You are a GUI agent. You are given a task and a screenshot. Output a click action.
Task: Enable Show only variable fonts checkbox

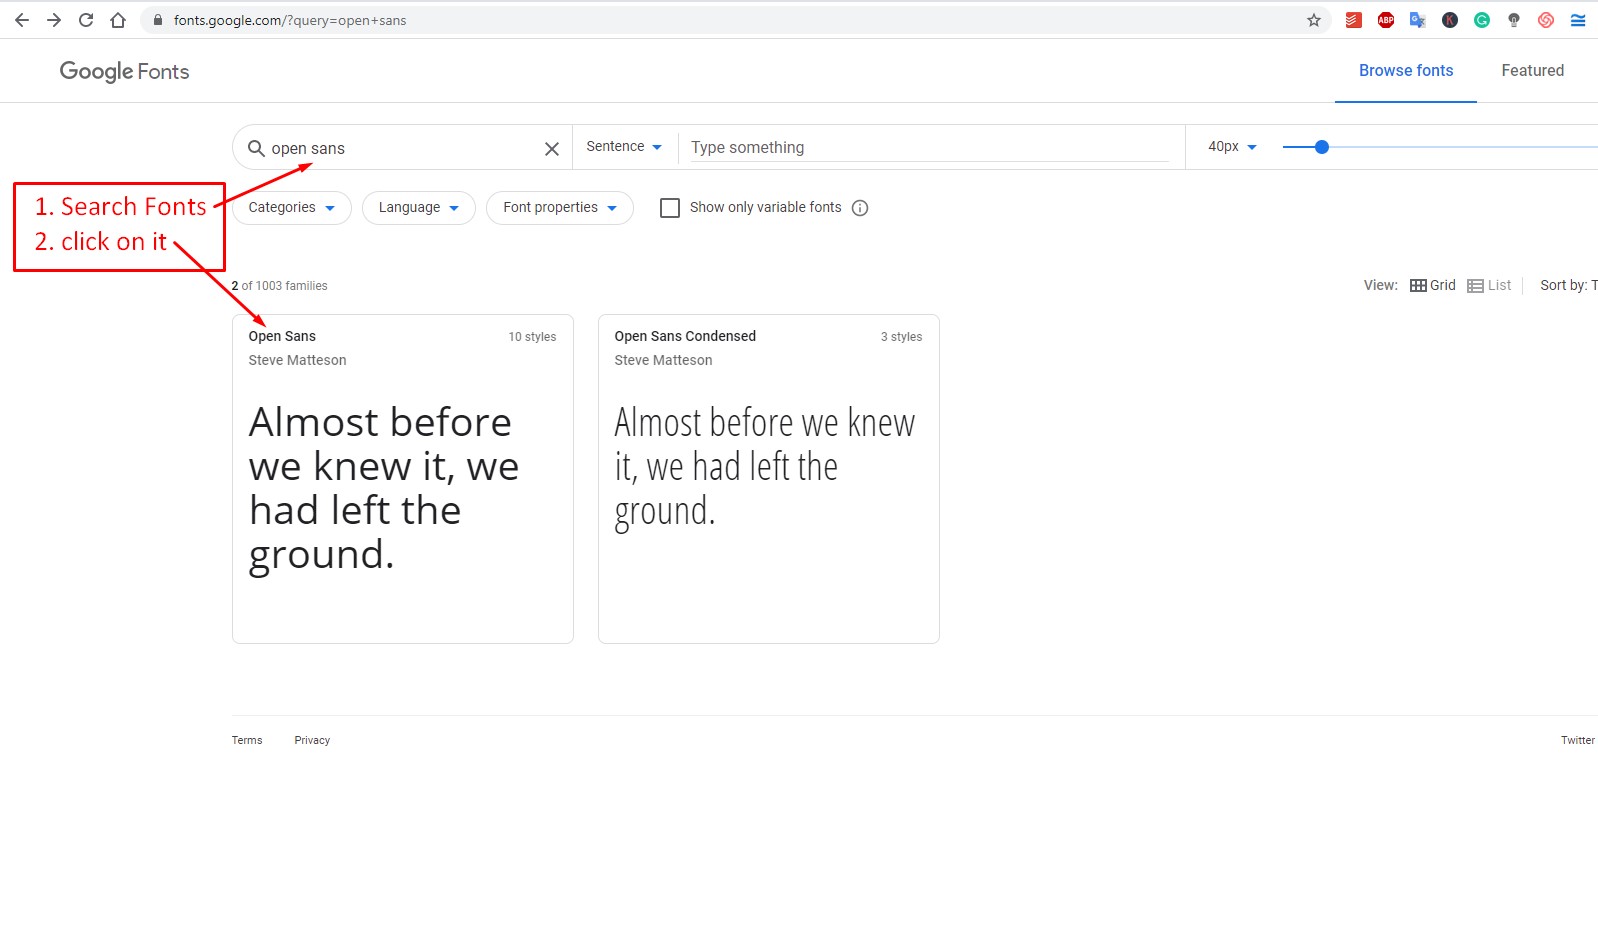point(670,208)
